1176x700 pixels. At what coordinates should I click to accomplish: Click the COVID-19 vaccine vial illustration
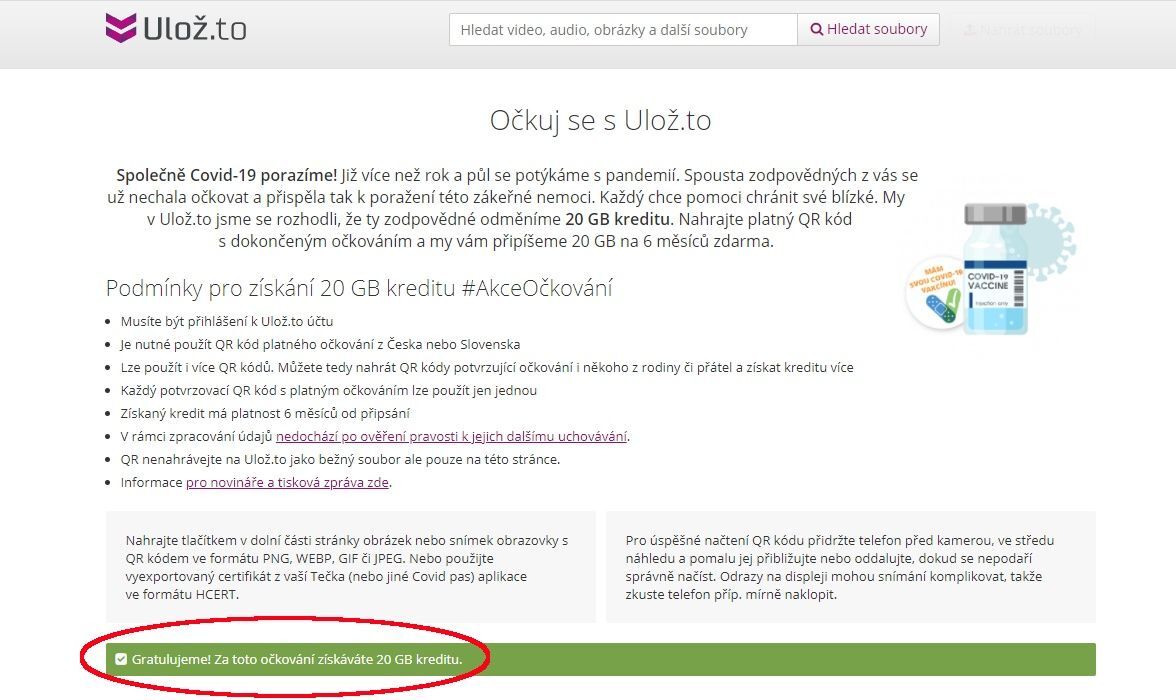(x=995, y=270)
